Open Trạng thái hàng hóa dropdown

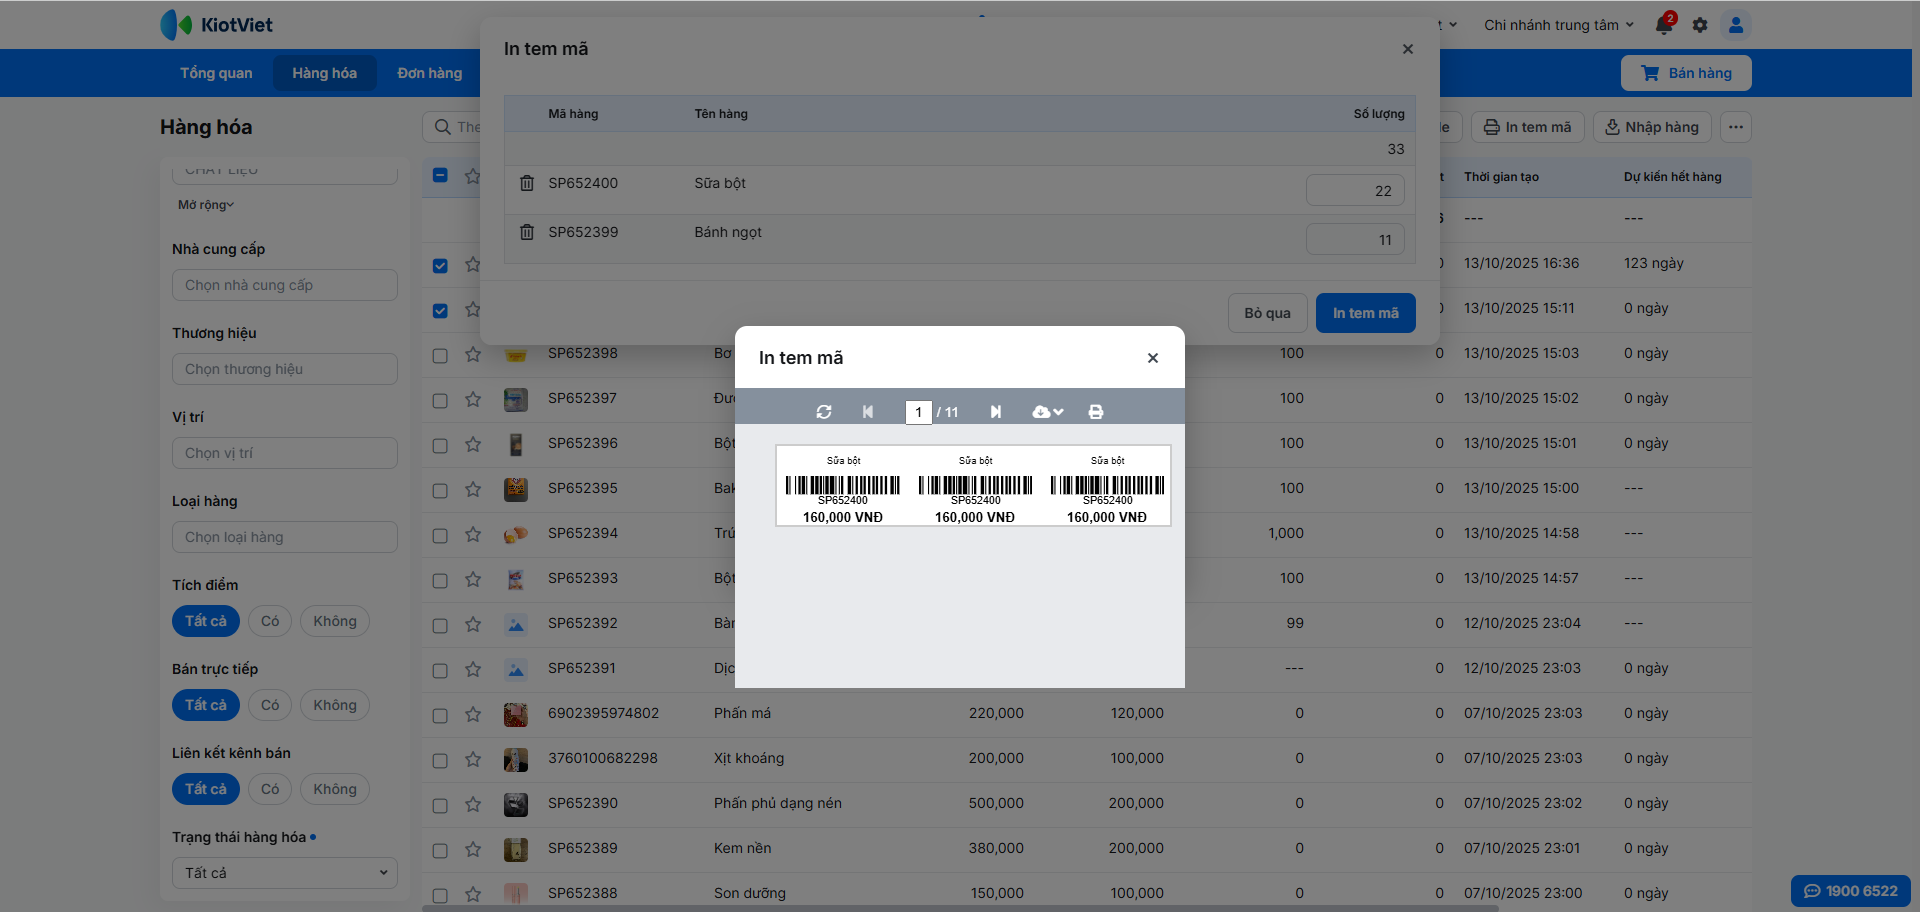click(285, 873)
